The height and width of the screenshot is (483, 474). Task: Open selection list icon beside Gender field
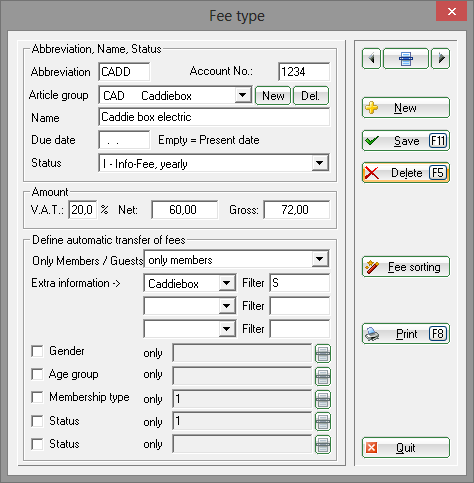(323, 353)
